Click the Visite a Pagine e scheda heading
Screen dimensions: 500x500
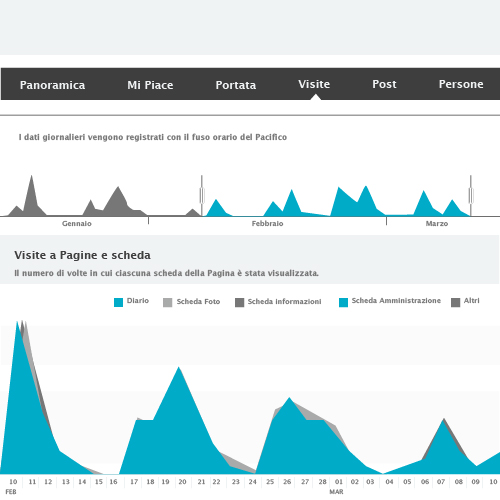[x=82, y=255]
